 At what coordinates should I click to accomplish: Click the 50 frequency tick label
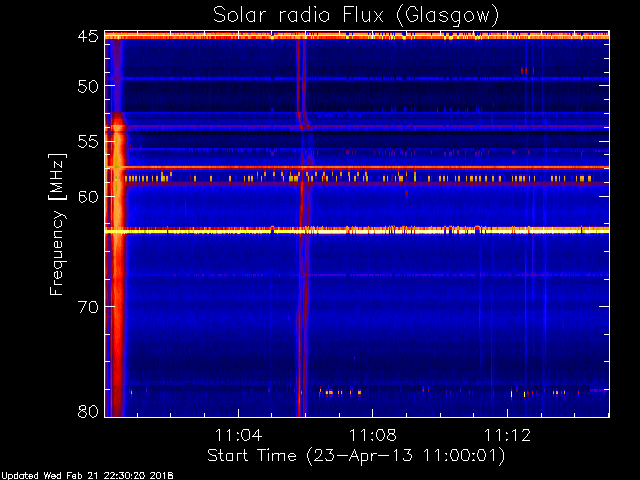[x=88, y=86]
